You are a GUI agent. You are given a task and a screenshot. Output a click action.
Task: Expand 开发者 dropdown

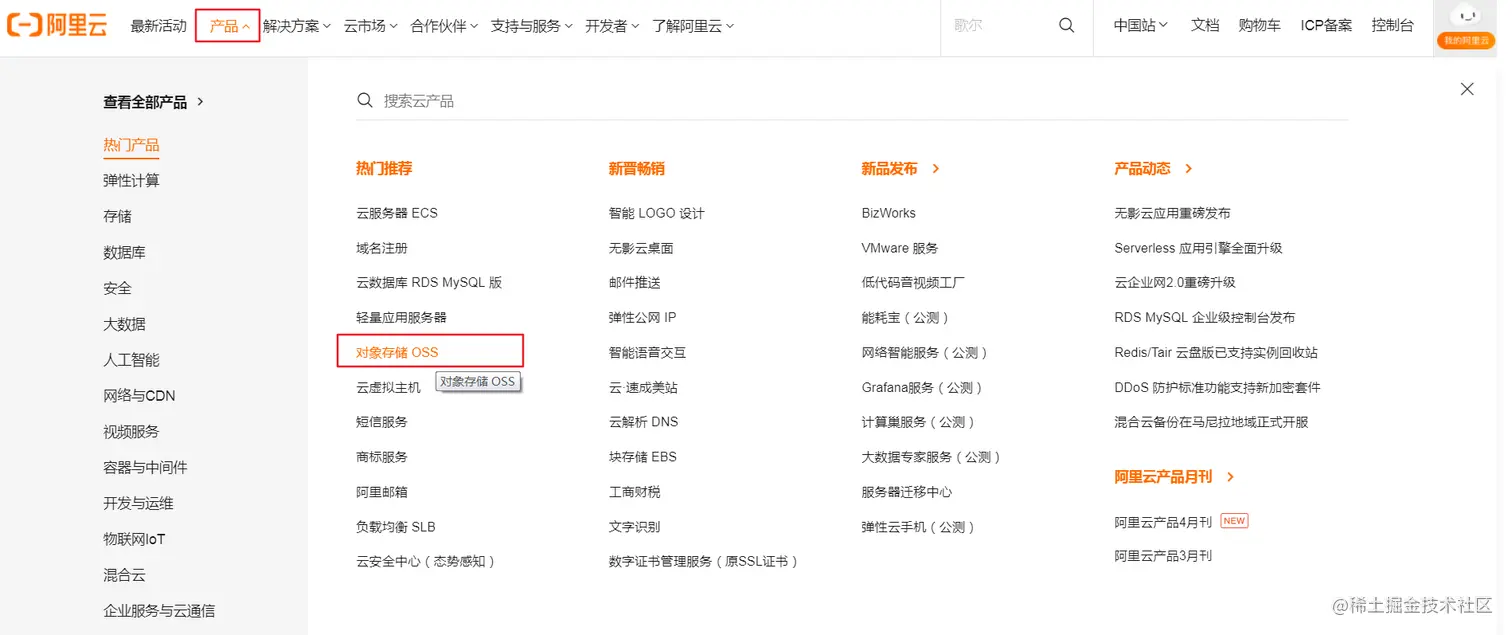pyautogui.click(x=612, y=26)
